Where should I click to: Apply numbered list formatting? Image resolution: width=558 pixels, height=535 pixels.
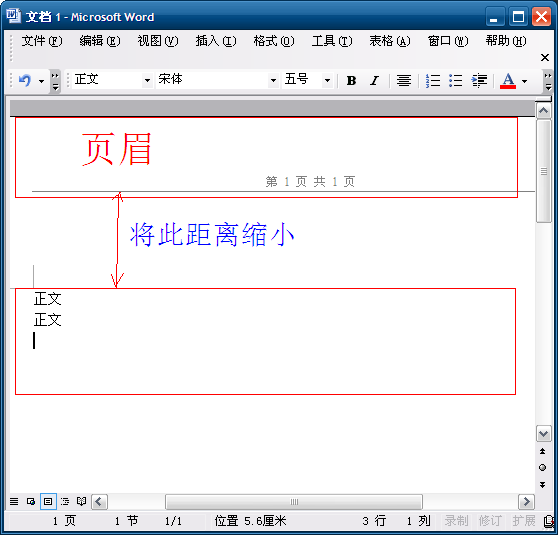point(433,81)
